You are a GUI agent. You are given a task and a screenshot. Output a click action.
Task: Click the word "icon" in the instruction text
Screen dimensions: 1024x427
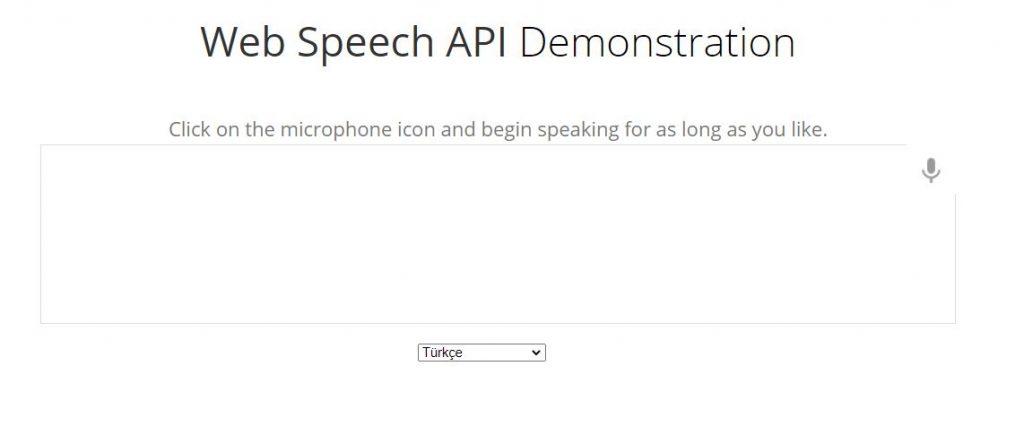coord(416,129)
